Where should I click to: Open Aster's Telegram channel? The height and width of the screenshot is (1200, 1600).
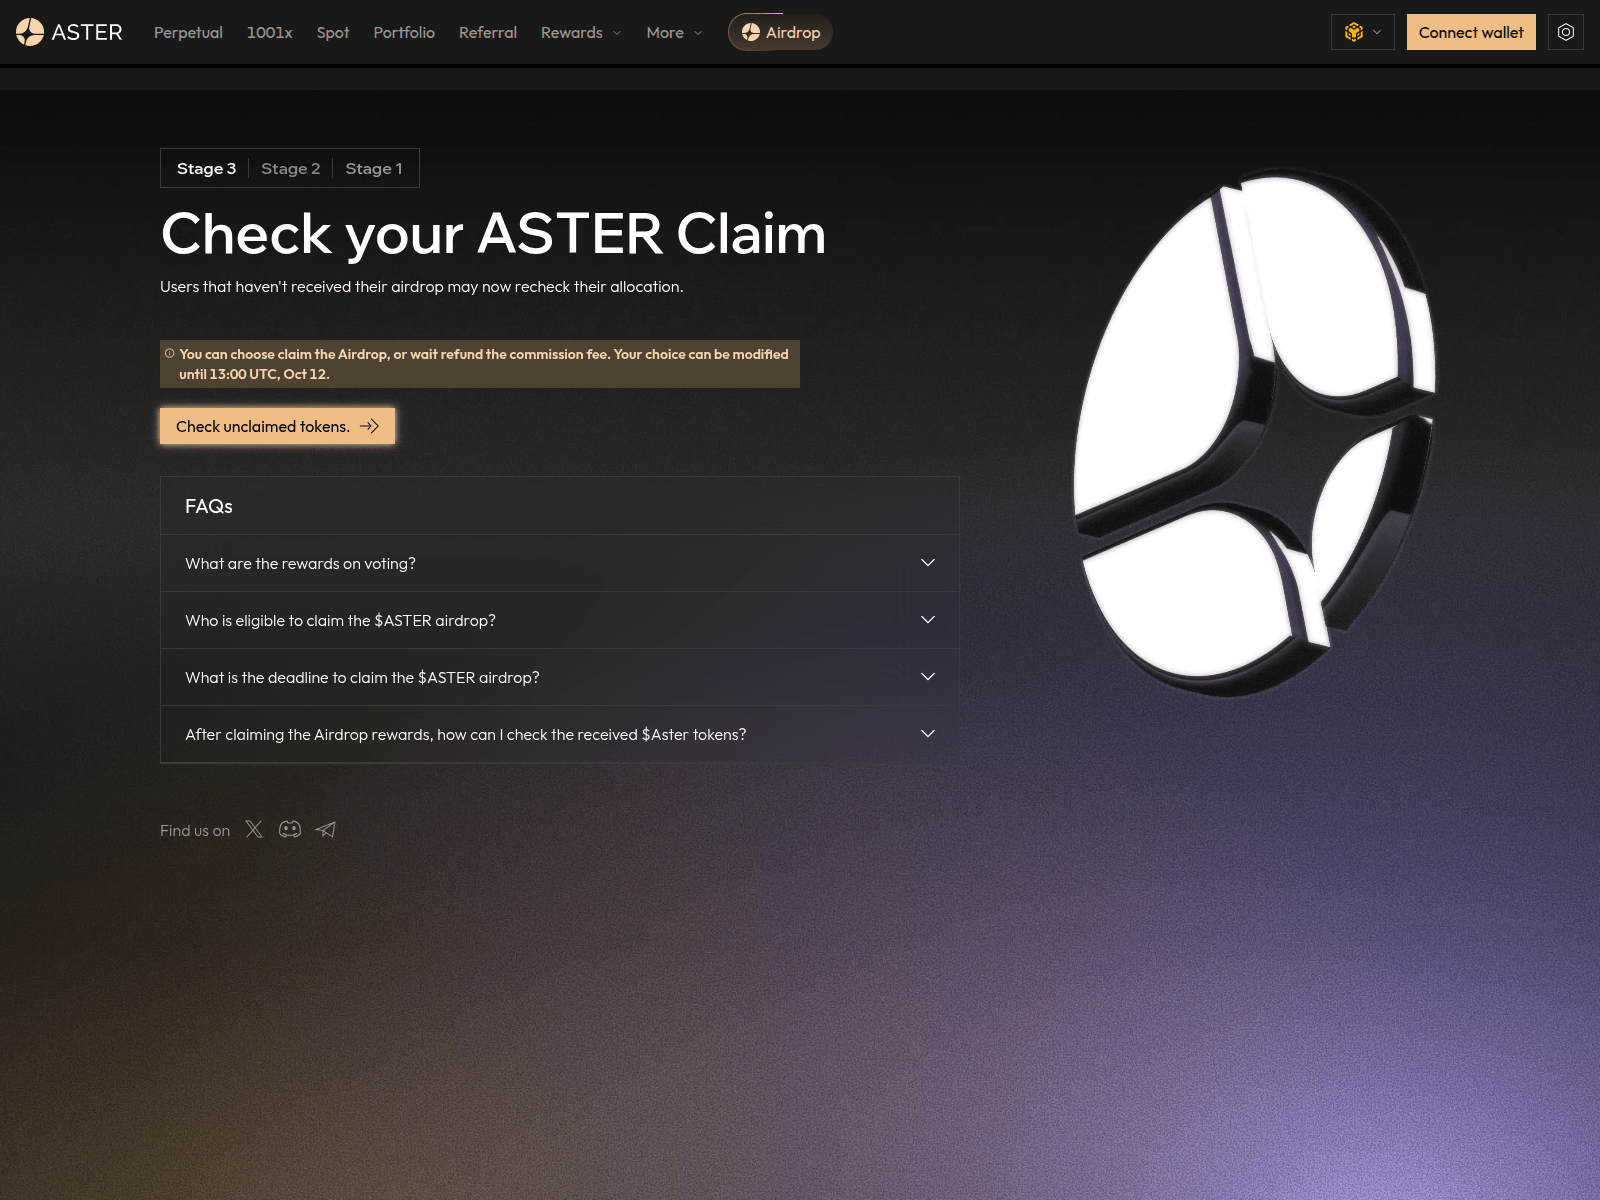pyautogui.click(x=325, y=829)
